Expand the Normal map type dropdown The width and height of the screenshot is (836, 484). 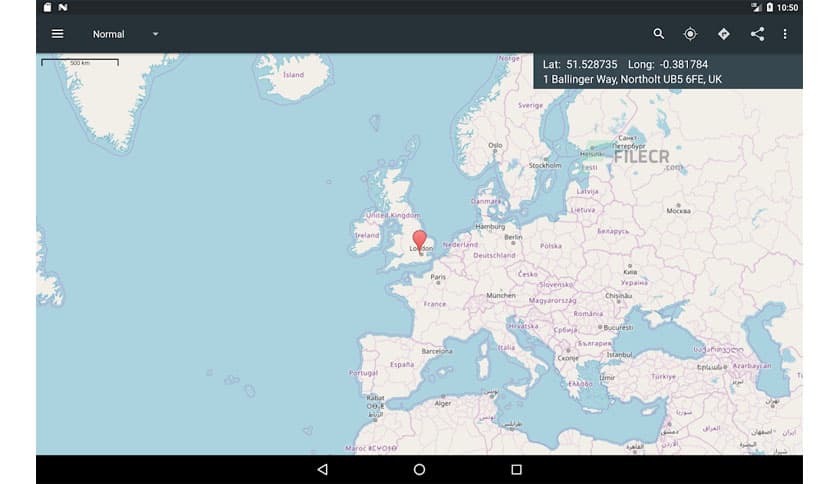tap(125, 34)
